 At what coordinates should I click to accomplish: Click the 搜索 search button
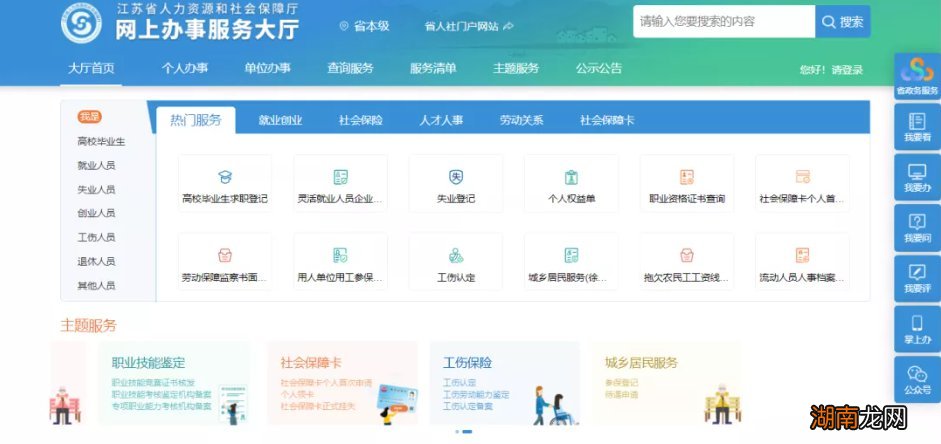(843, 22)
